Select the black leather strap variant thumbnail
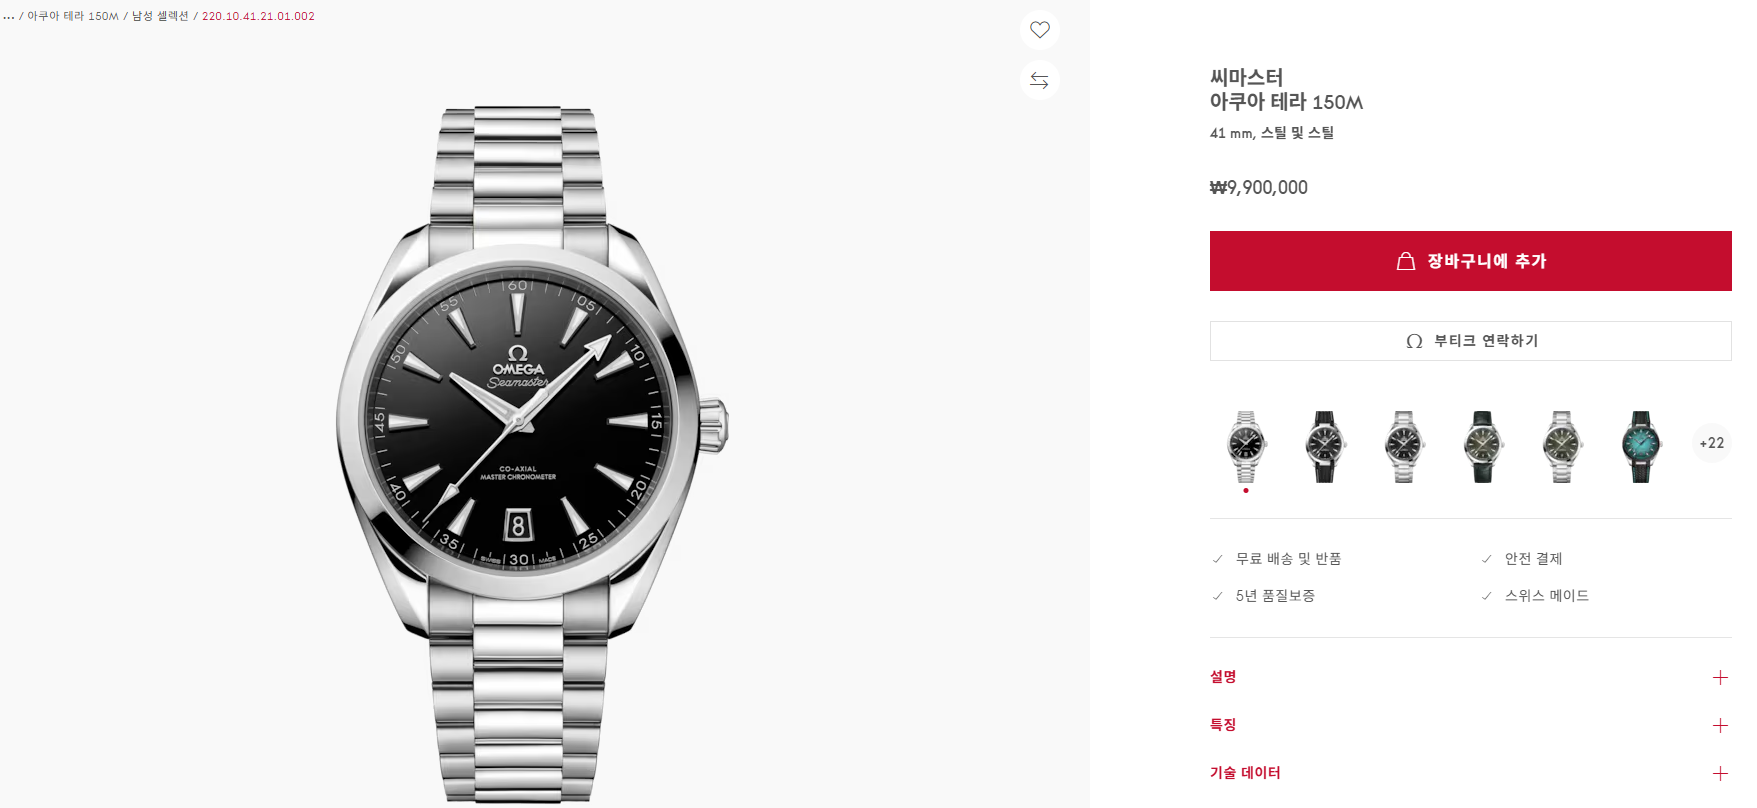 tap(1325, 446)
